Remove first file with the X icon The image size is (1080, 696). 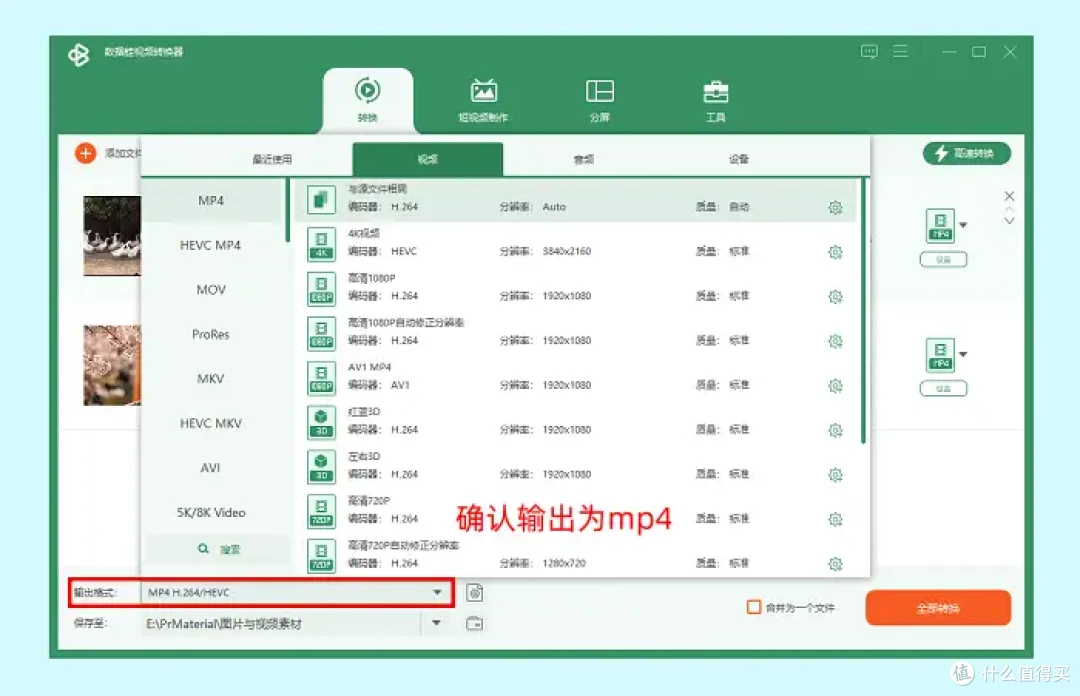(x=1009, y=196)
